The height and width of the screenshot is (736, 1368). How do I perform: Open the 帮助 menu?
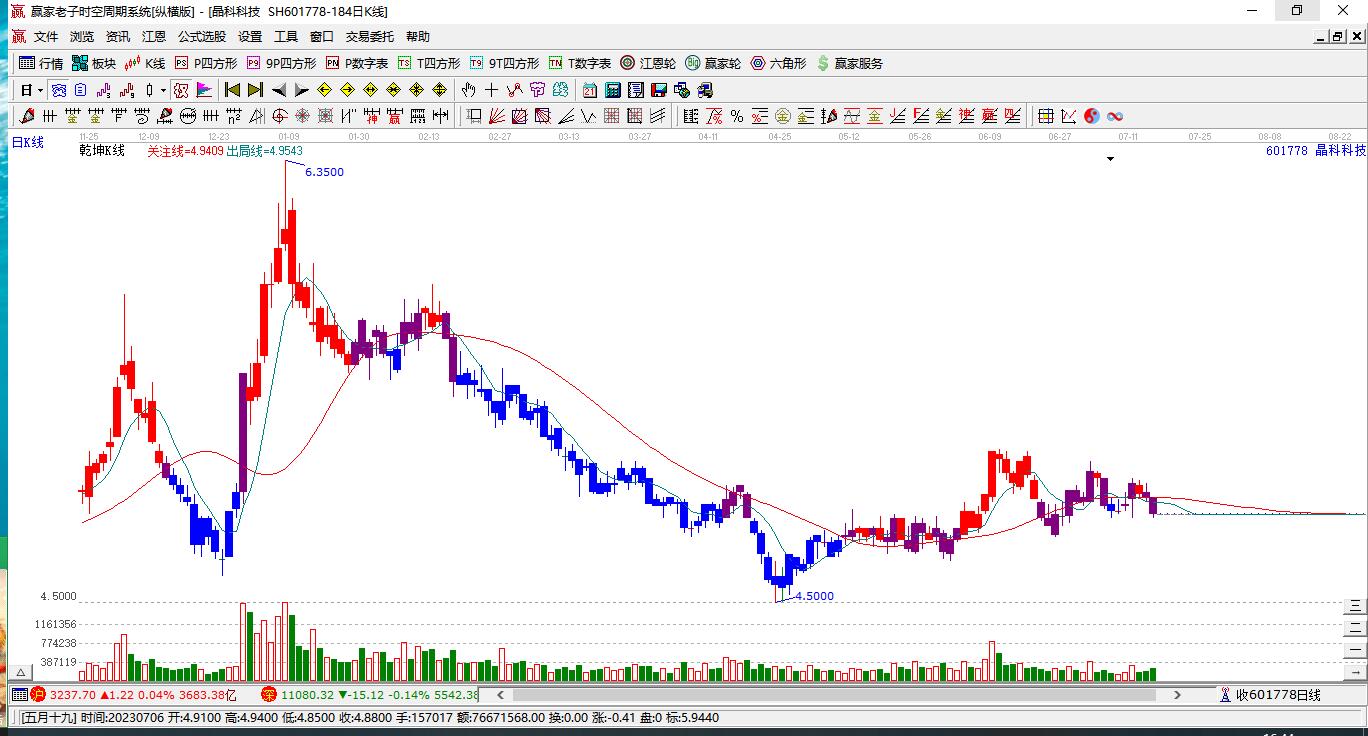point(418,37)
